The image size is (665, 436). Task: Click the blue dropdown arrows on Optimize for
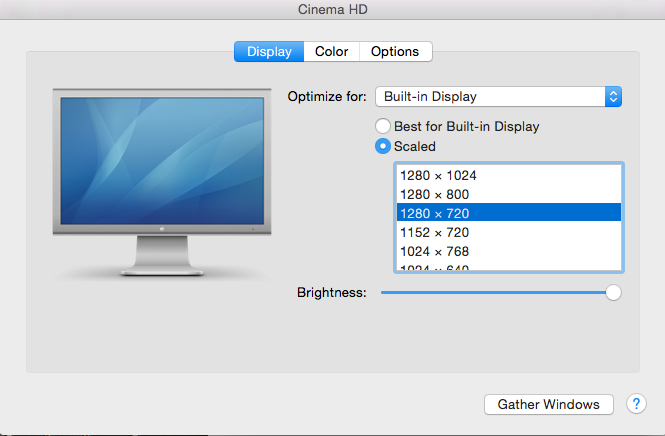[x=614, y=97]
